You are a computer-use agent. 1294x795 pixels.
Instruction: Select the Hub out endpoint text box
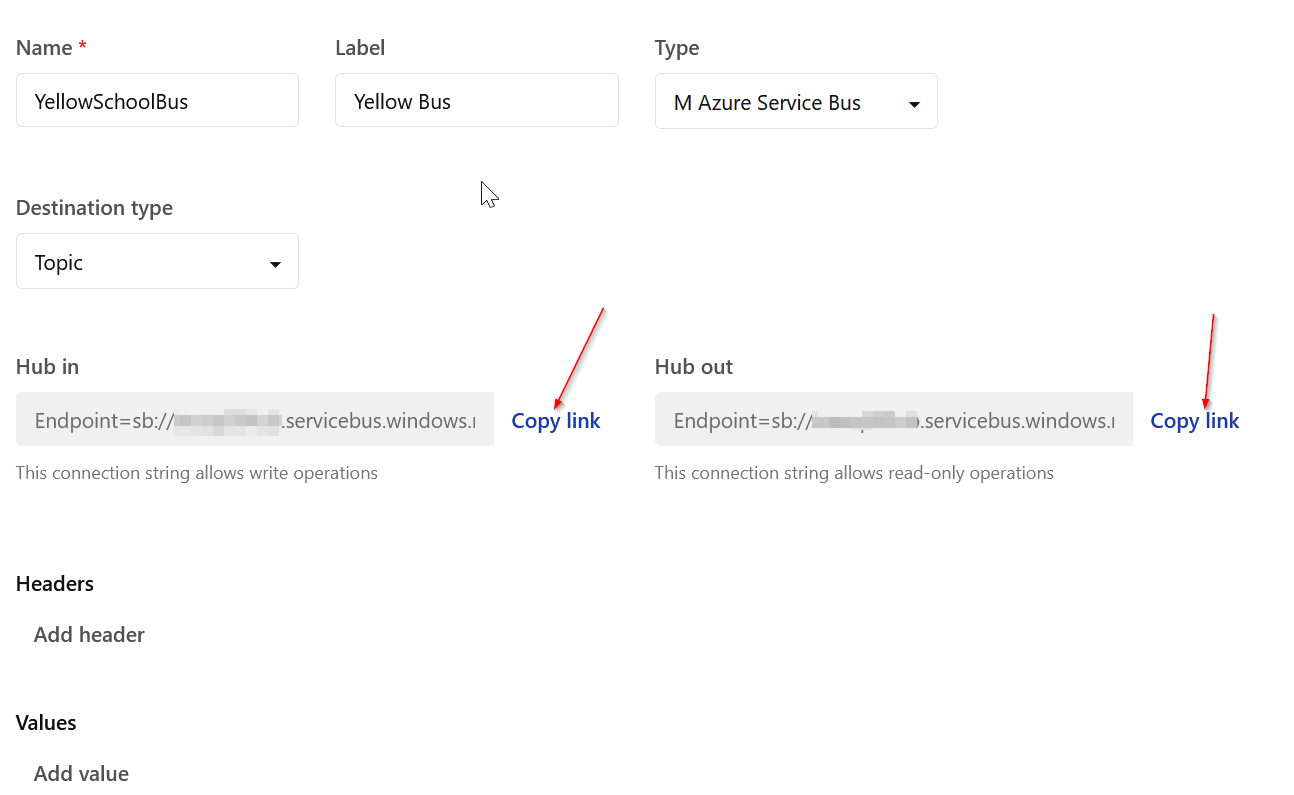coord(893,420)
